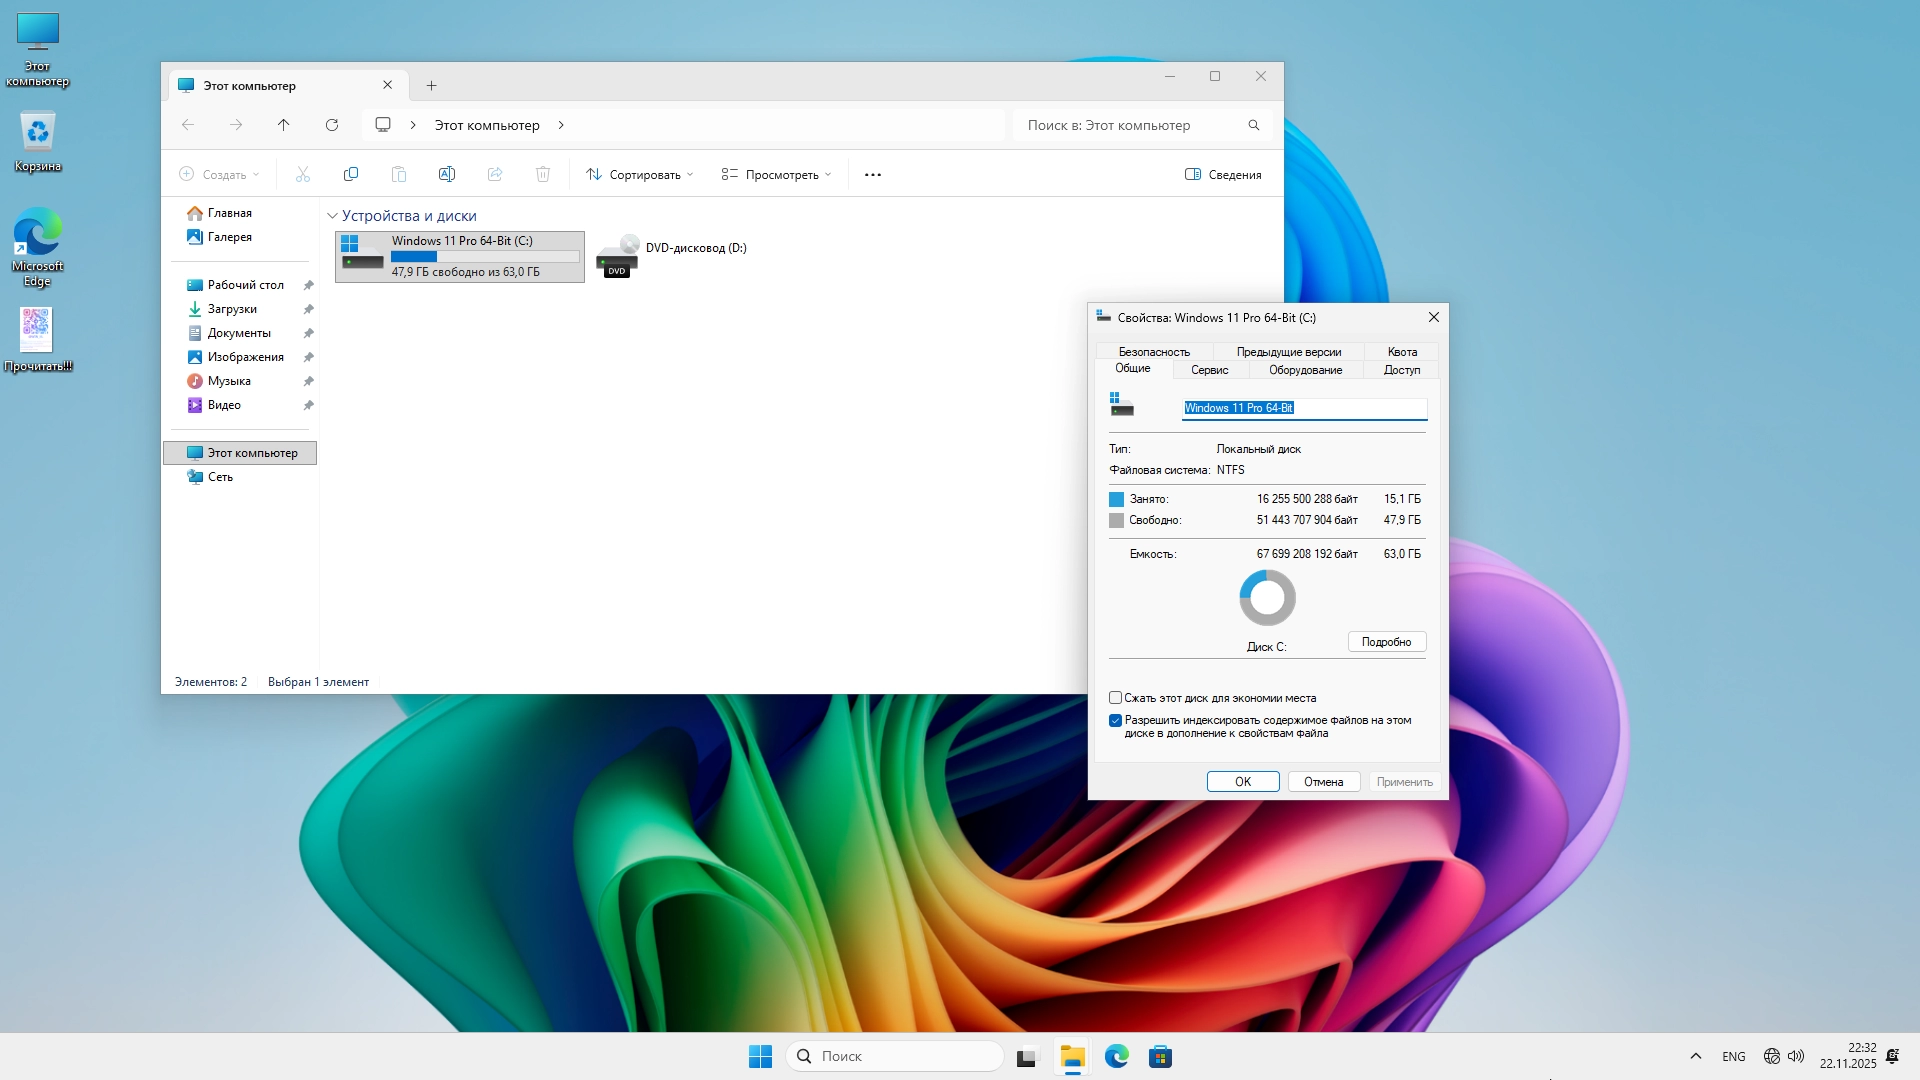Collapse the Устройства и диски group
This screenshot has height=1080, width=1920.
tap(332, 216)
